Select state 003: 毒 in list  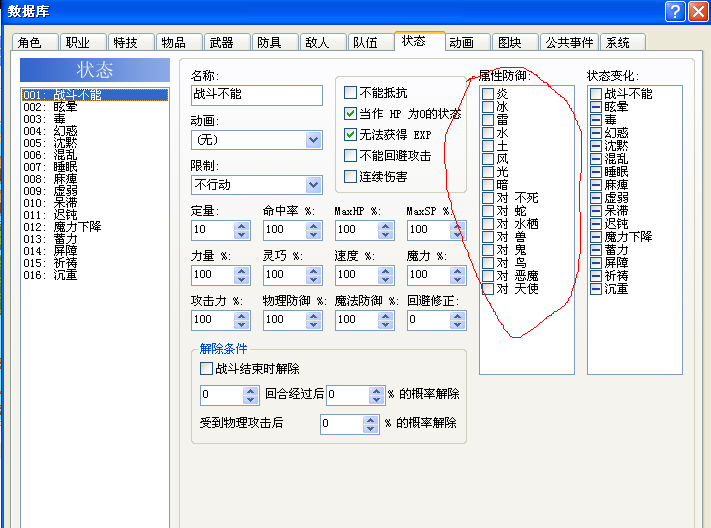coord(95,119)
